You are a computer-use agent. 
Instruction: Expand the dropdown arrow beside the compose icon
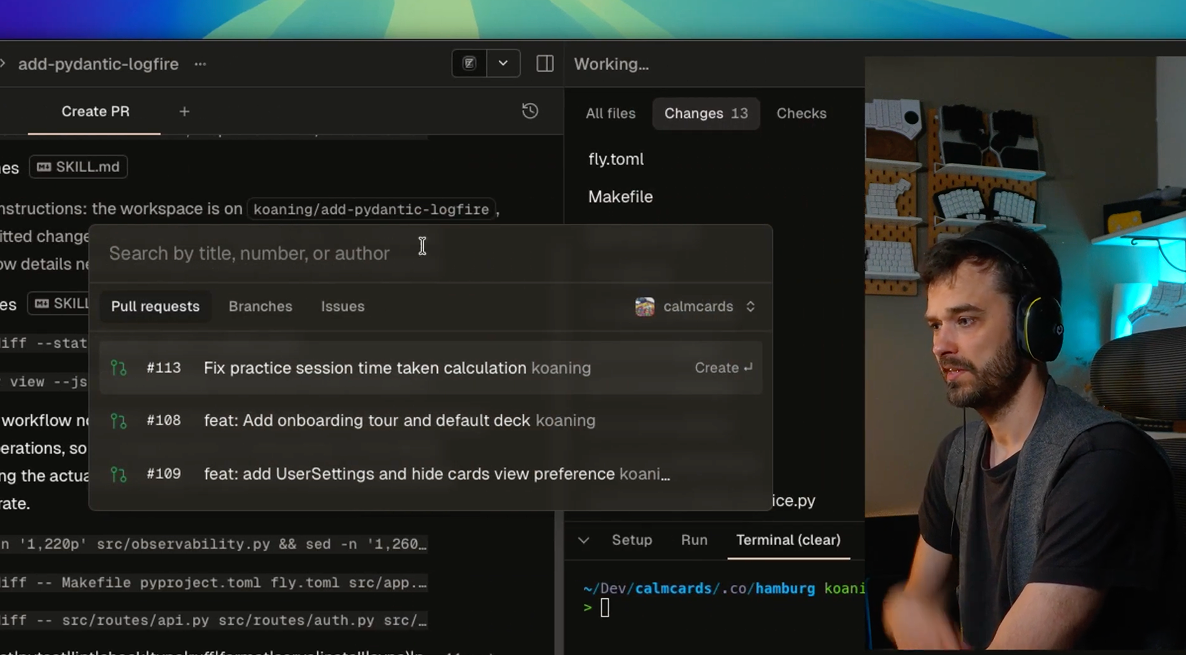click(x=503, y=64)
